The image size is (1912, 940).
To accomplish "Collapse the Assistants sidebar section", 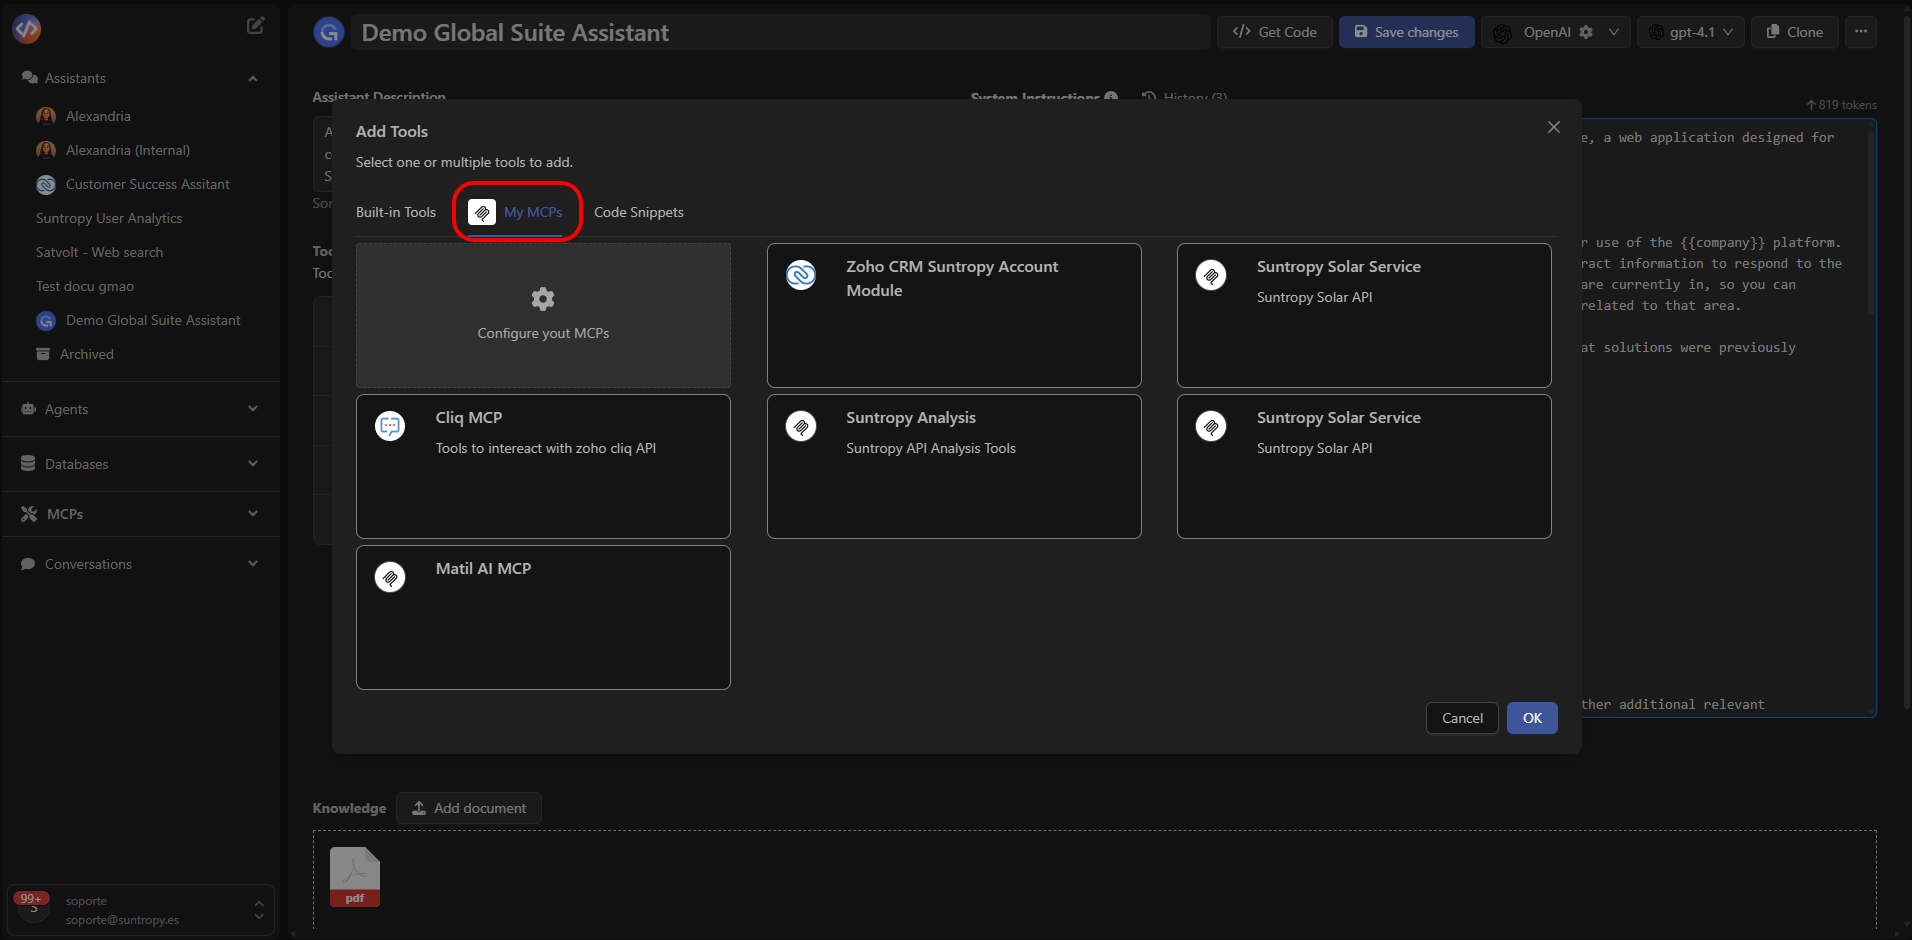I will (x=253, y=79).
